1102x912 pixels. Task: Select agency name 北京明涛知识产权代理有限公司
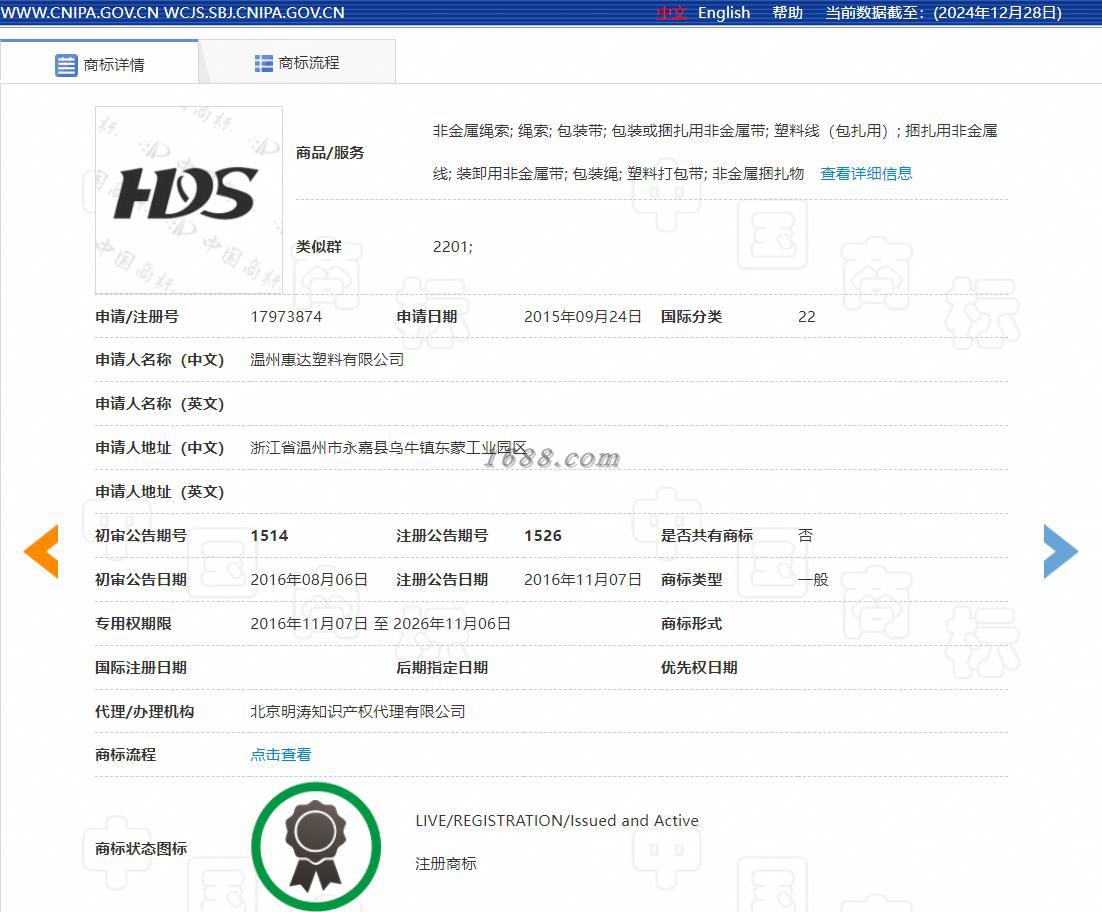coord(358,712)
